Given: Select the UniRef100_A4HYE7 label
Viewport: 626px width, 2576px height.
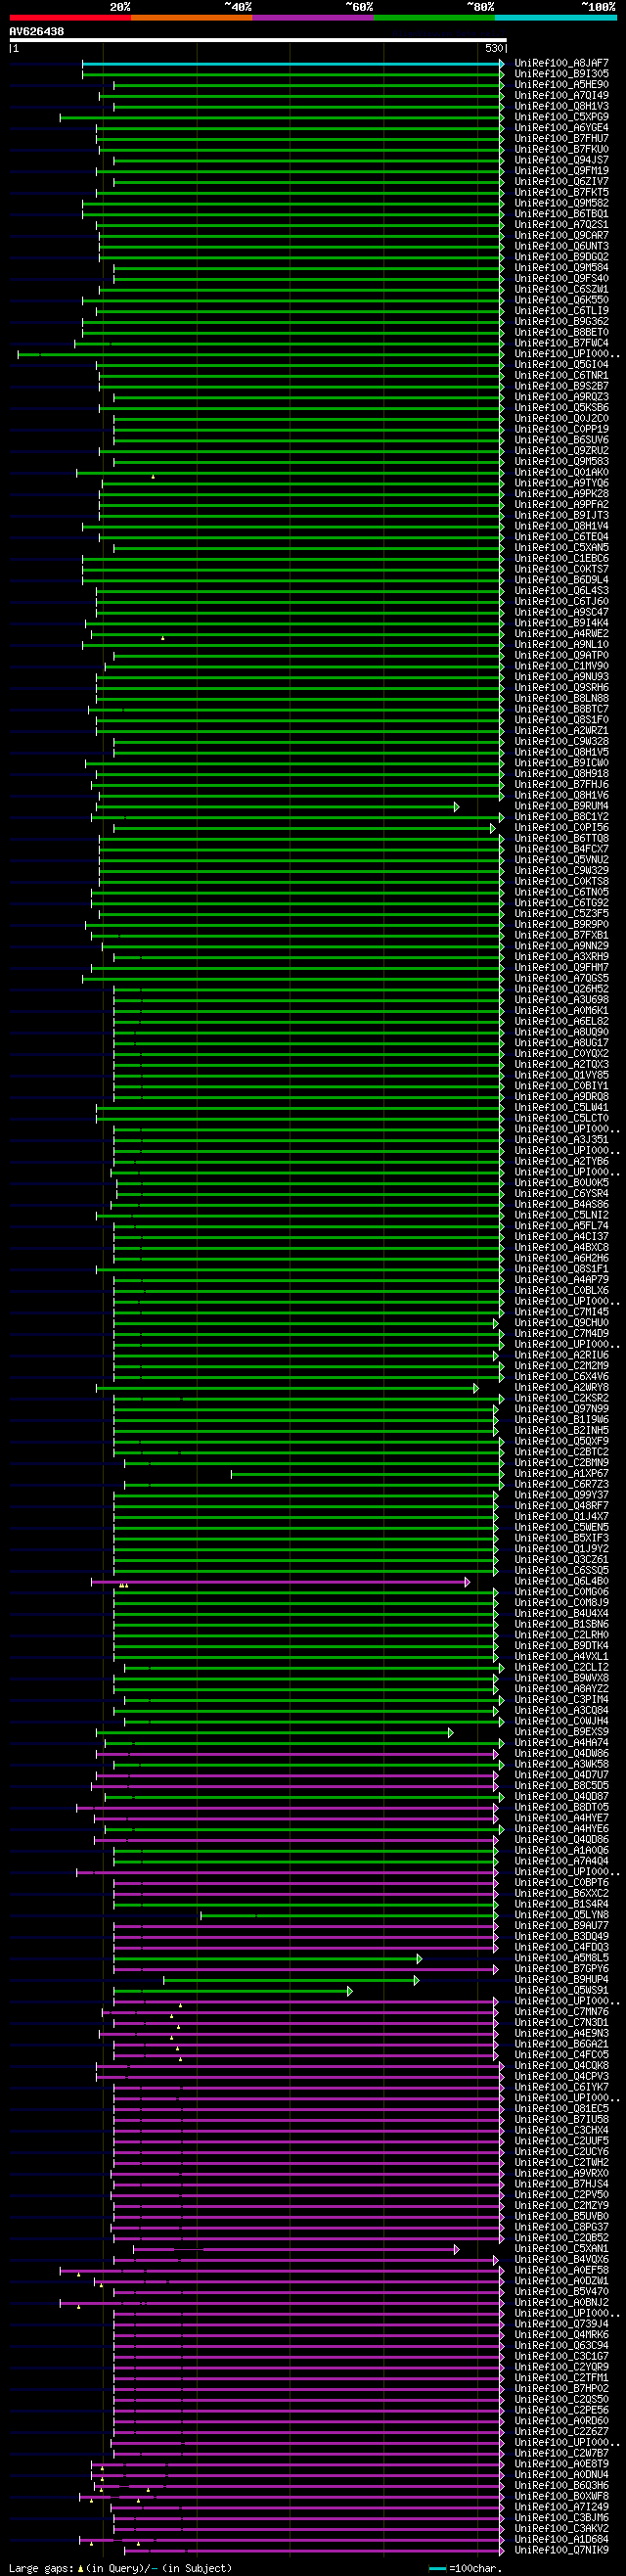Looking at the screenshot, I should coord(562,1819).
